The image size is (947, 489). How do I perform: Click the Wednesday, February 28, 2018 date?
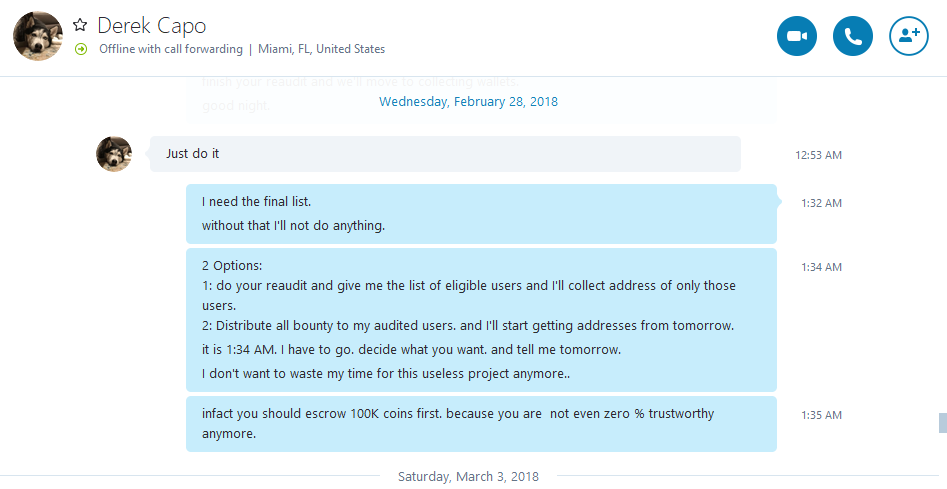pyautogui.click(x=468, y=101)
